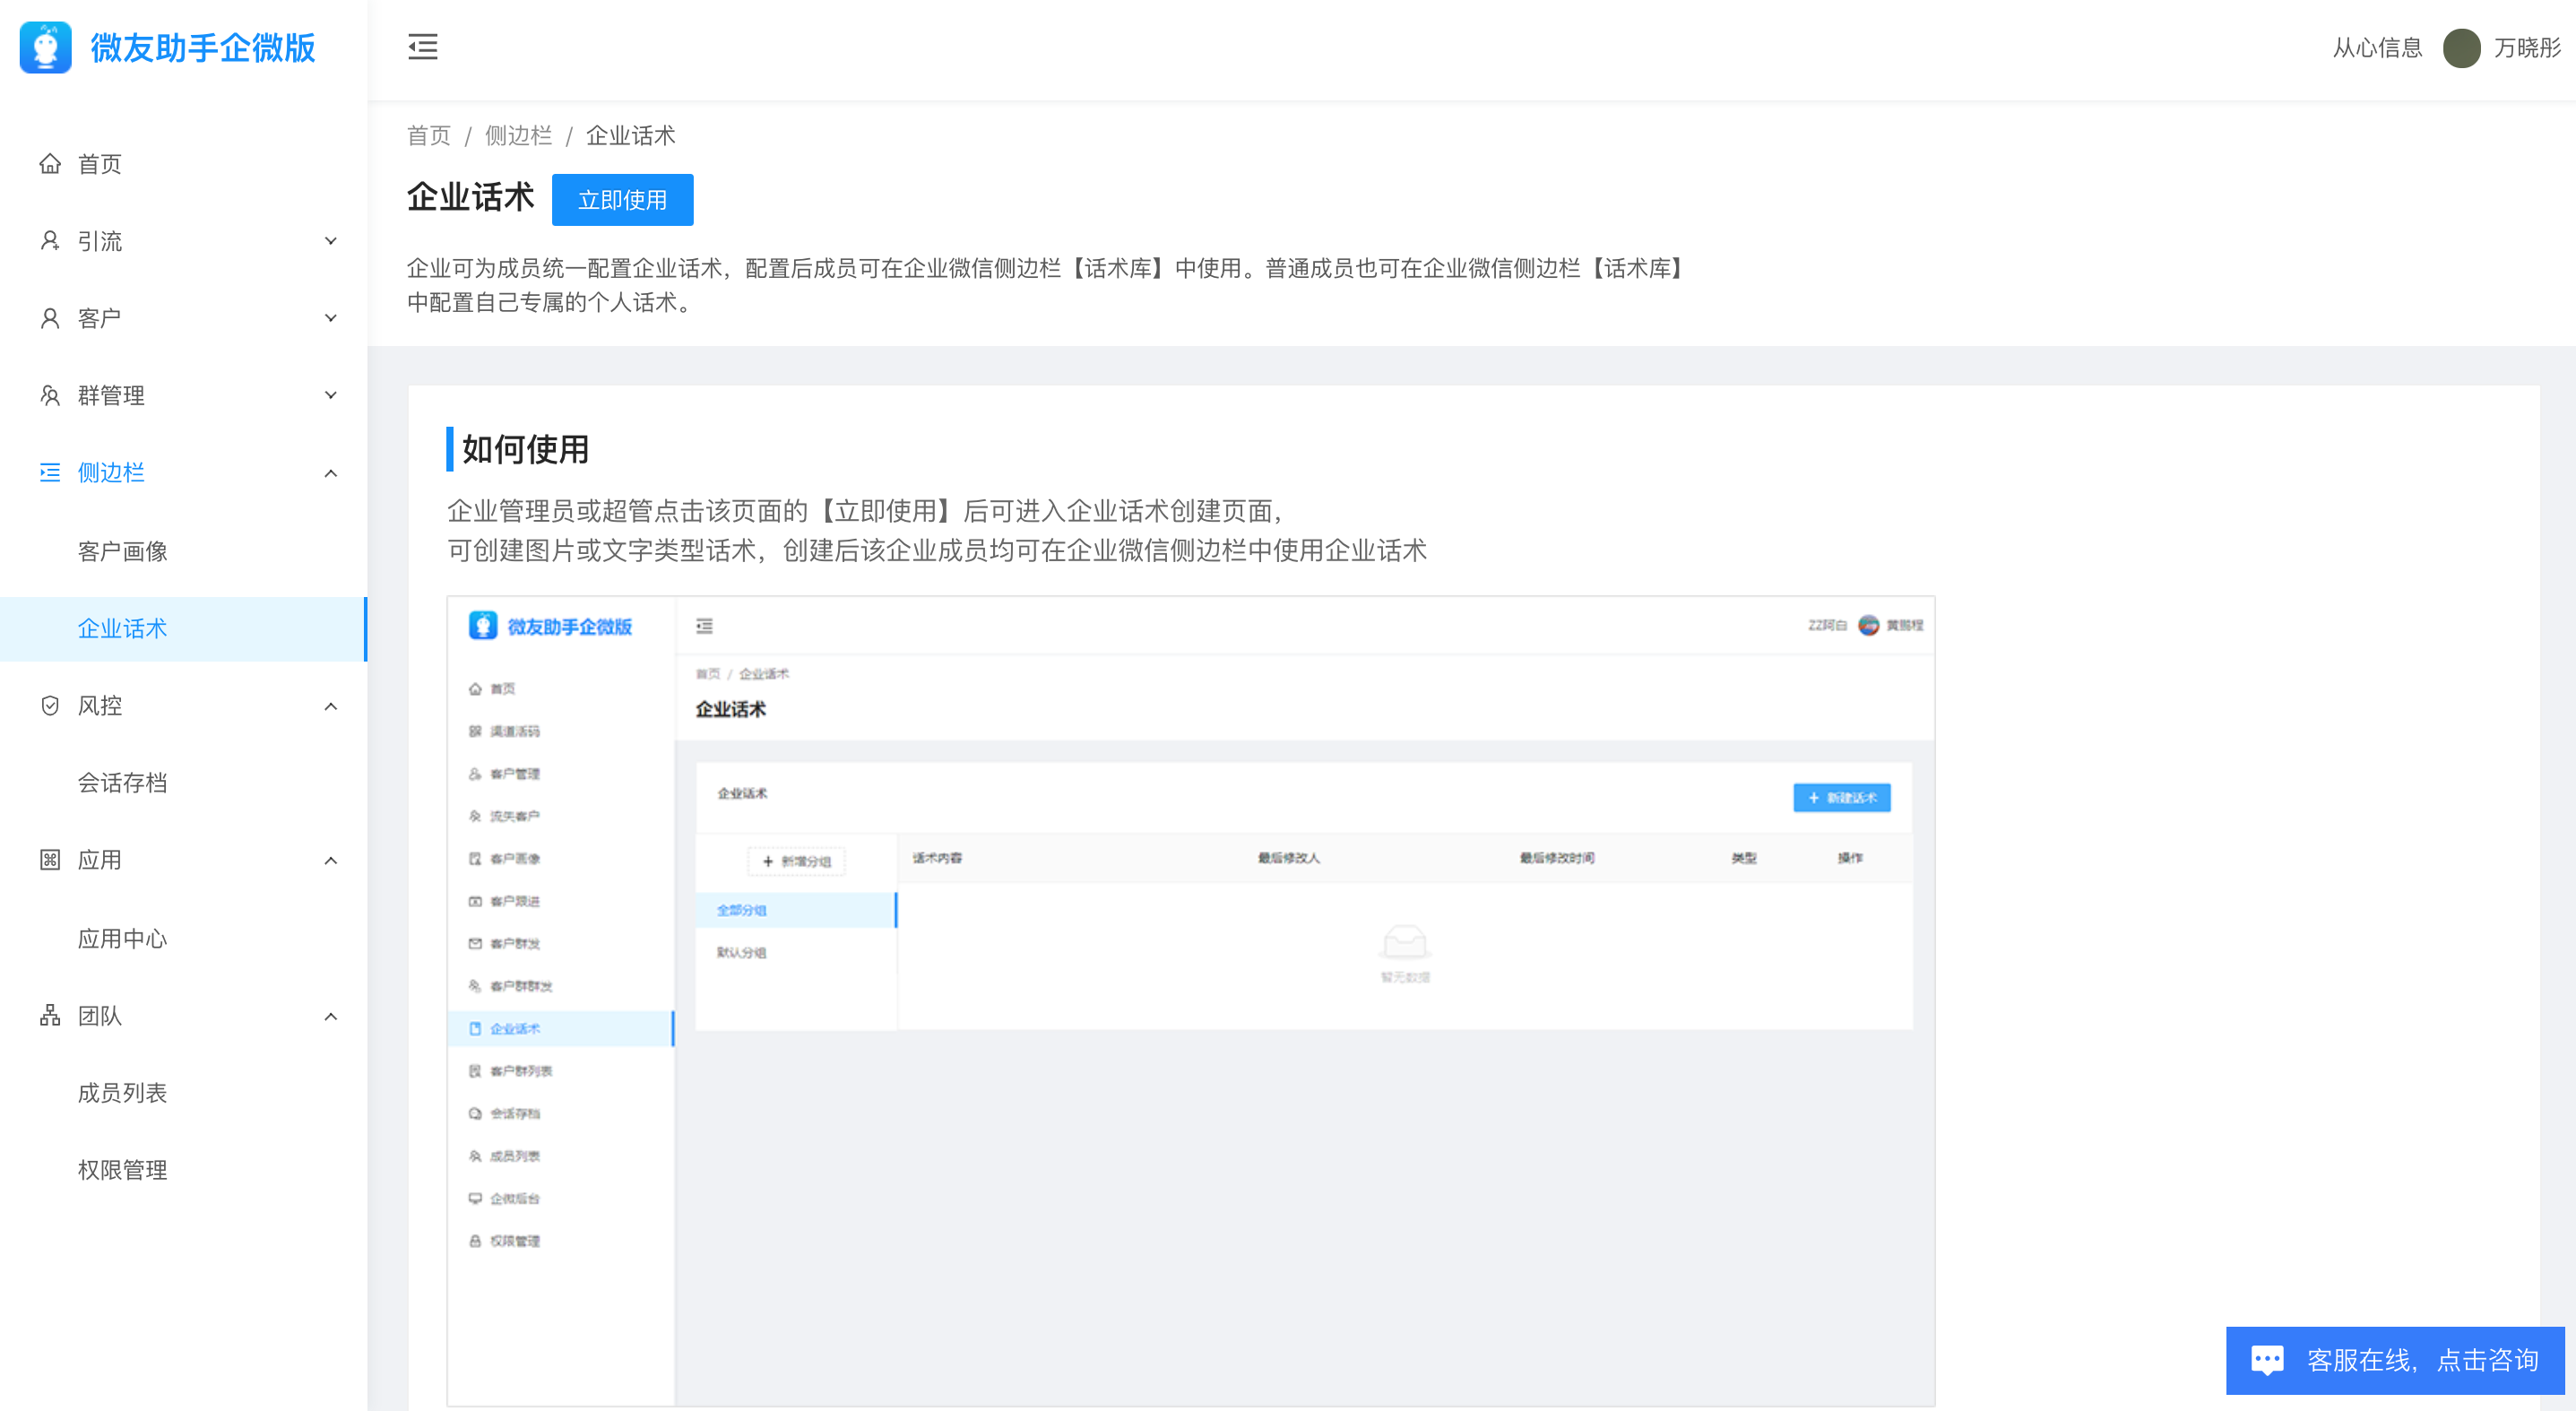Expand the 群管理 menu chevron
The image size is (2576, 1411).
pyautogui.click(x=331, y=395)
